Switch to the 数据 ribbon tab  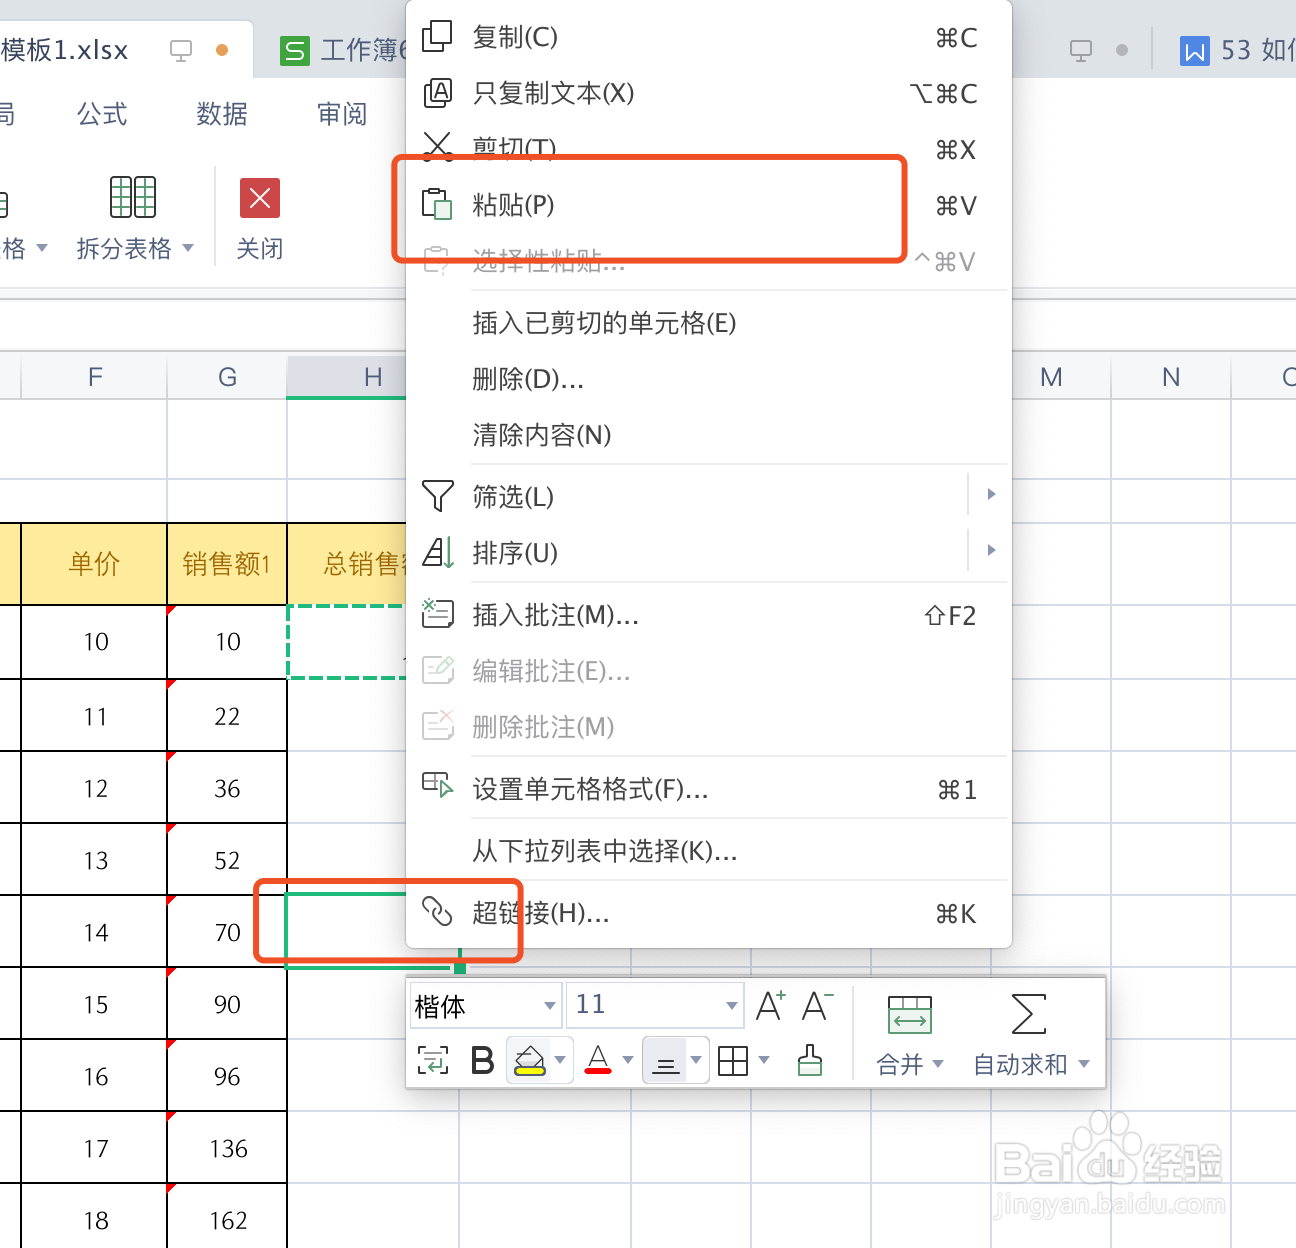click(221, 114)
